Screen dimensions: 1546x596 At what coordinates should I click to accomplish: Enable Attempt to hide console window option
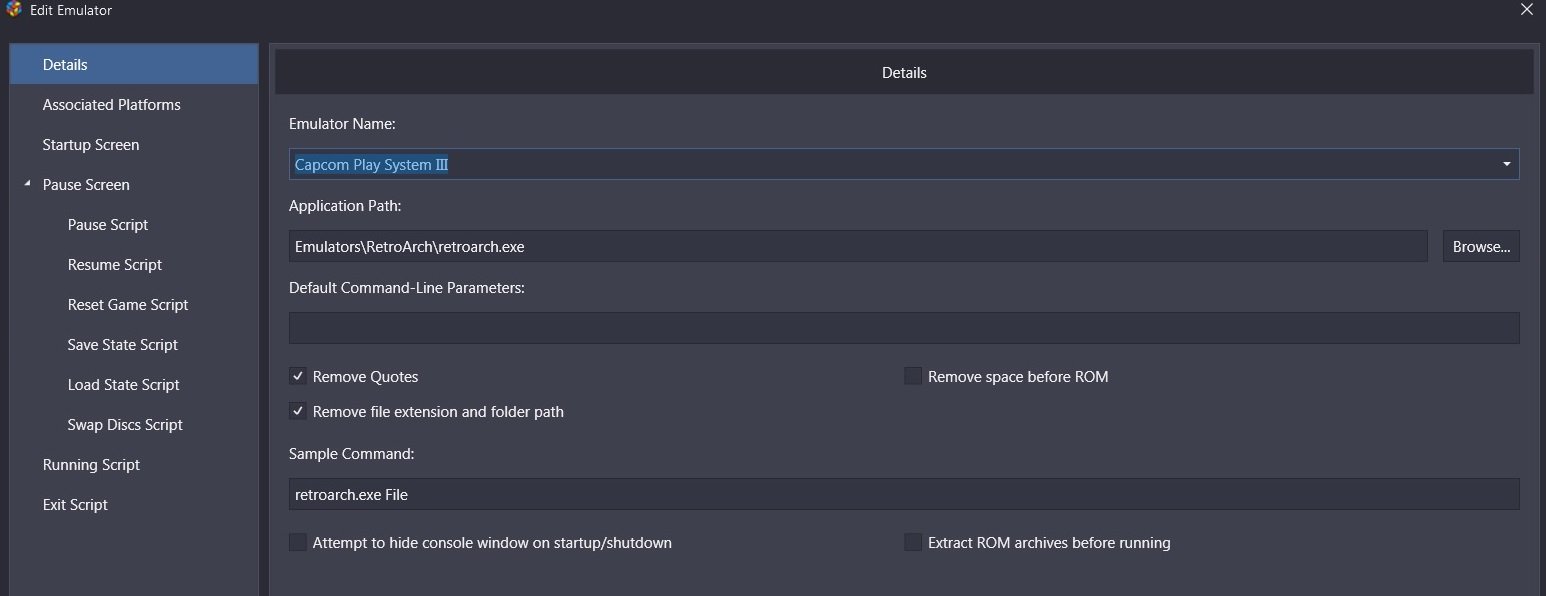tap(297, 542)
